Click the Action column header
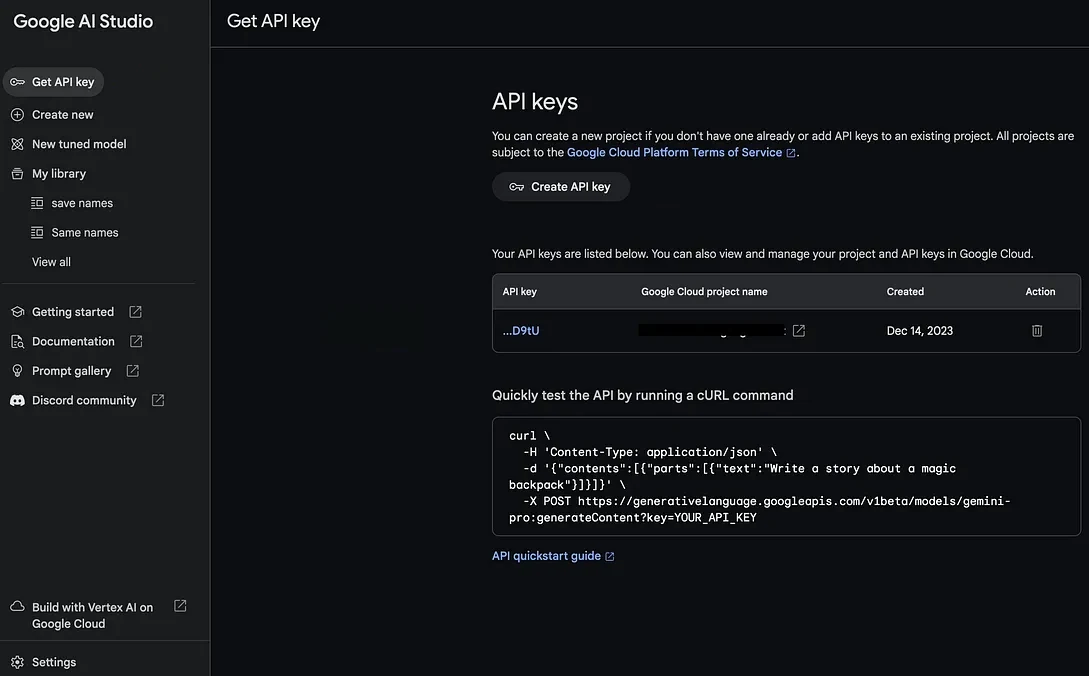 click(x=1040, y=292)
